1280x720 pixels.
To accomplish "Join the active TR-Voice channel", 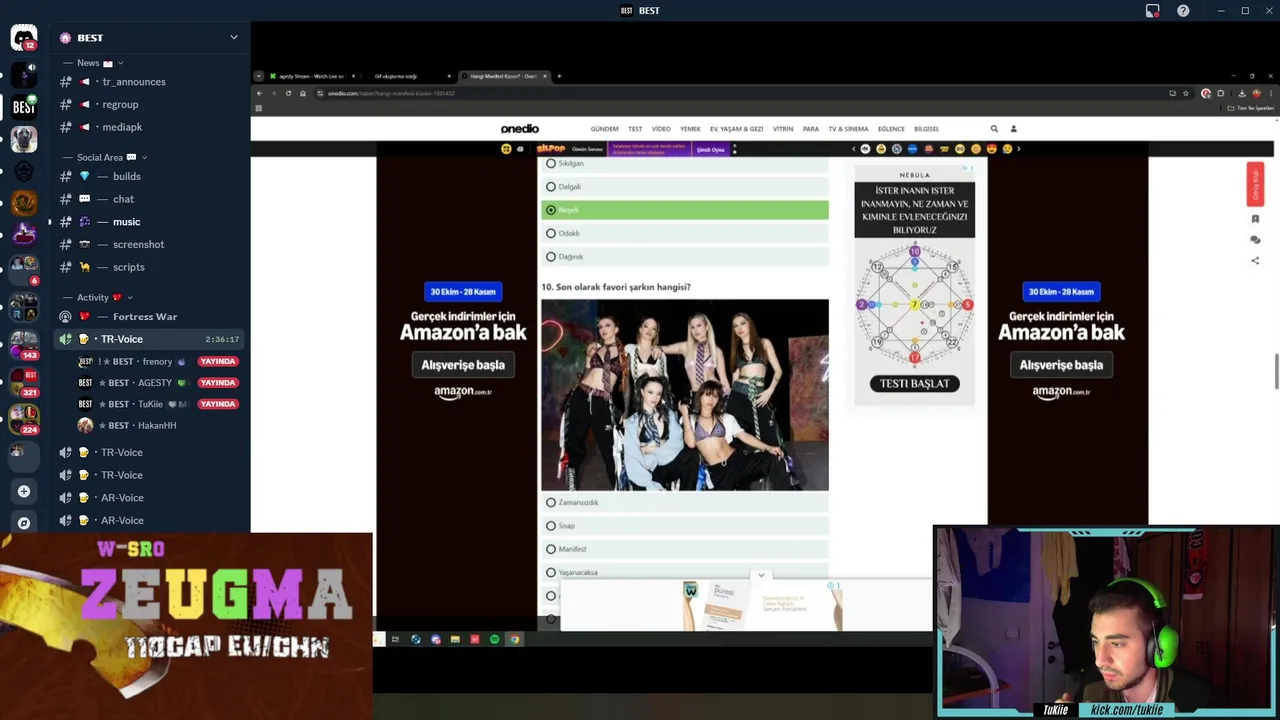I will click(x=150, y=339).
